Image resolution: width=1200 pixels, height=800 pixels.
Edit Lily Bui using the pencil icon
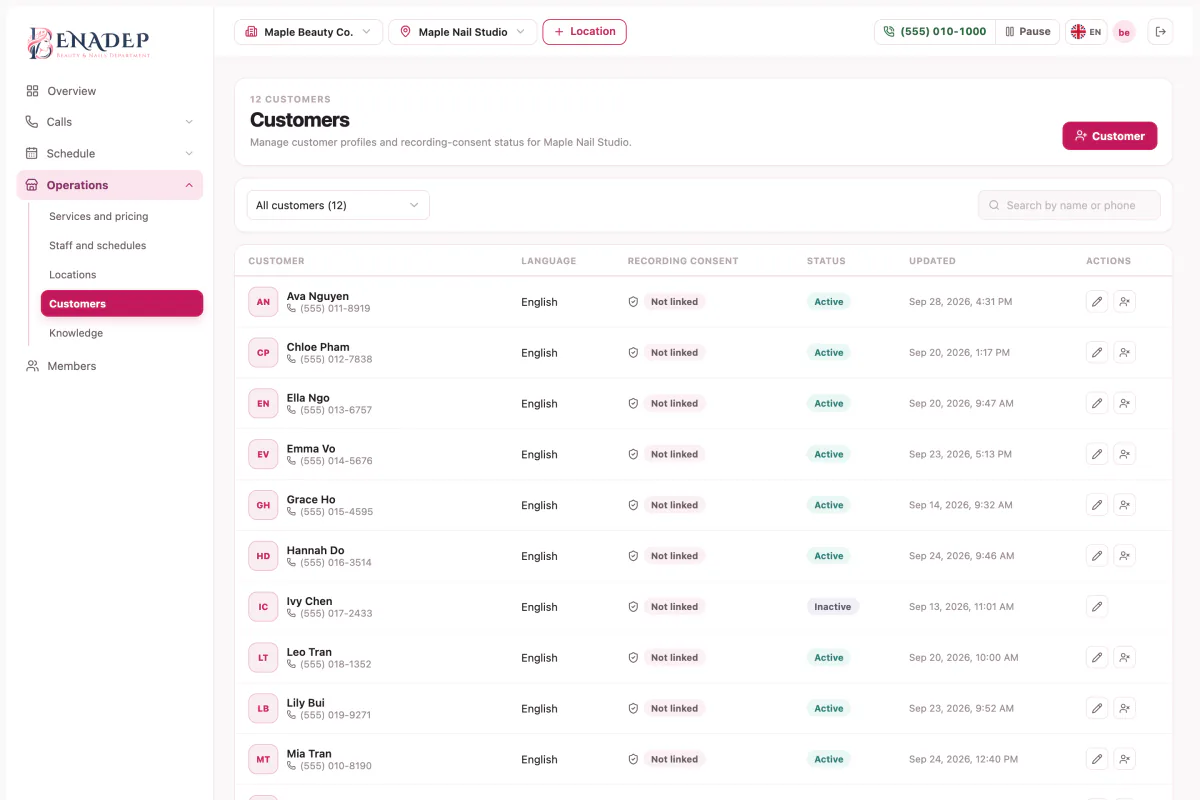click(x=1097, y=708)
